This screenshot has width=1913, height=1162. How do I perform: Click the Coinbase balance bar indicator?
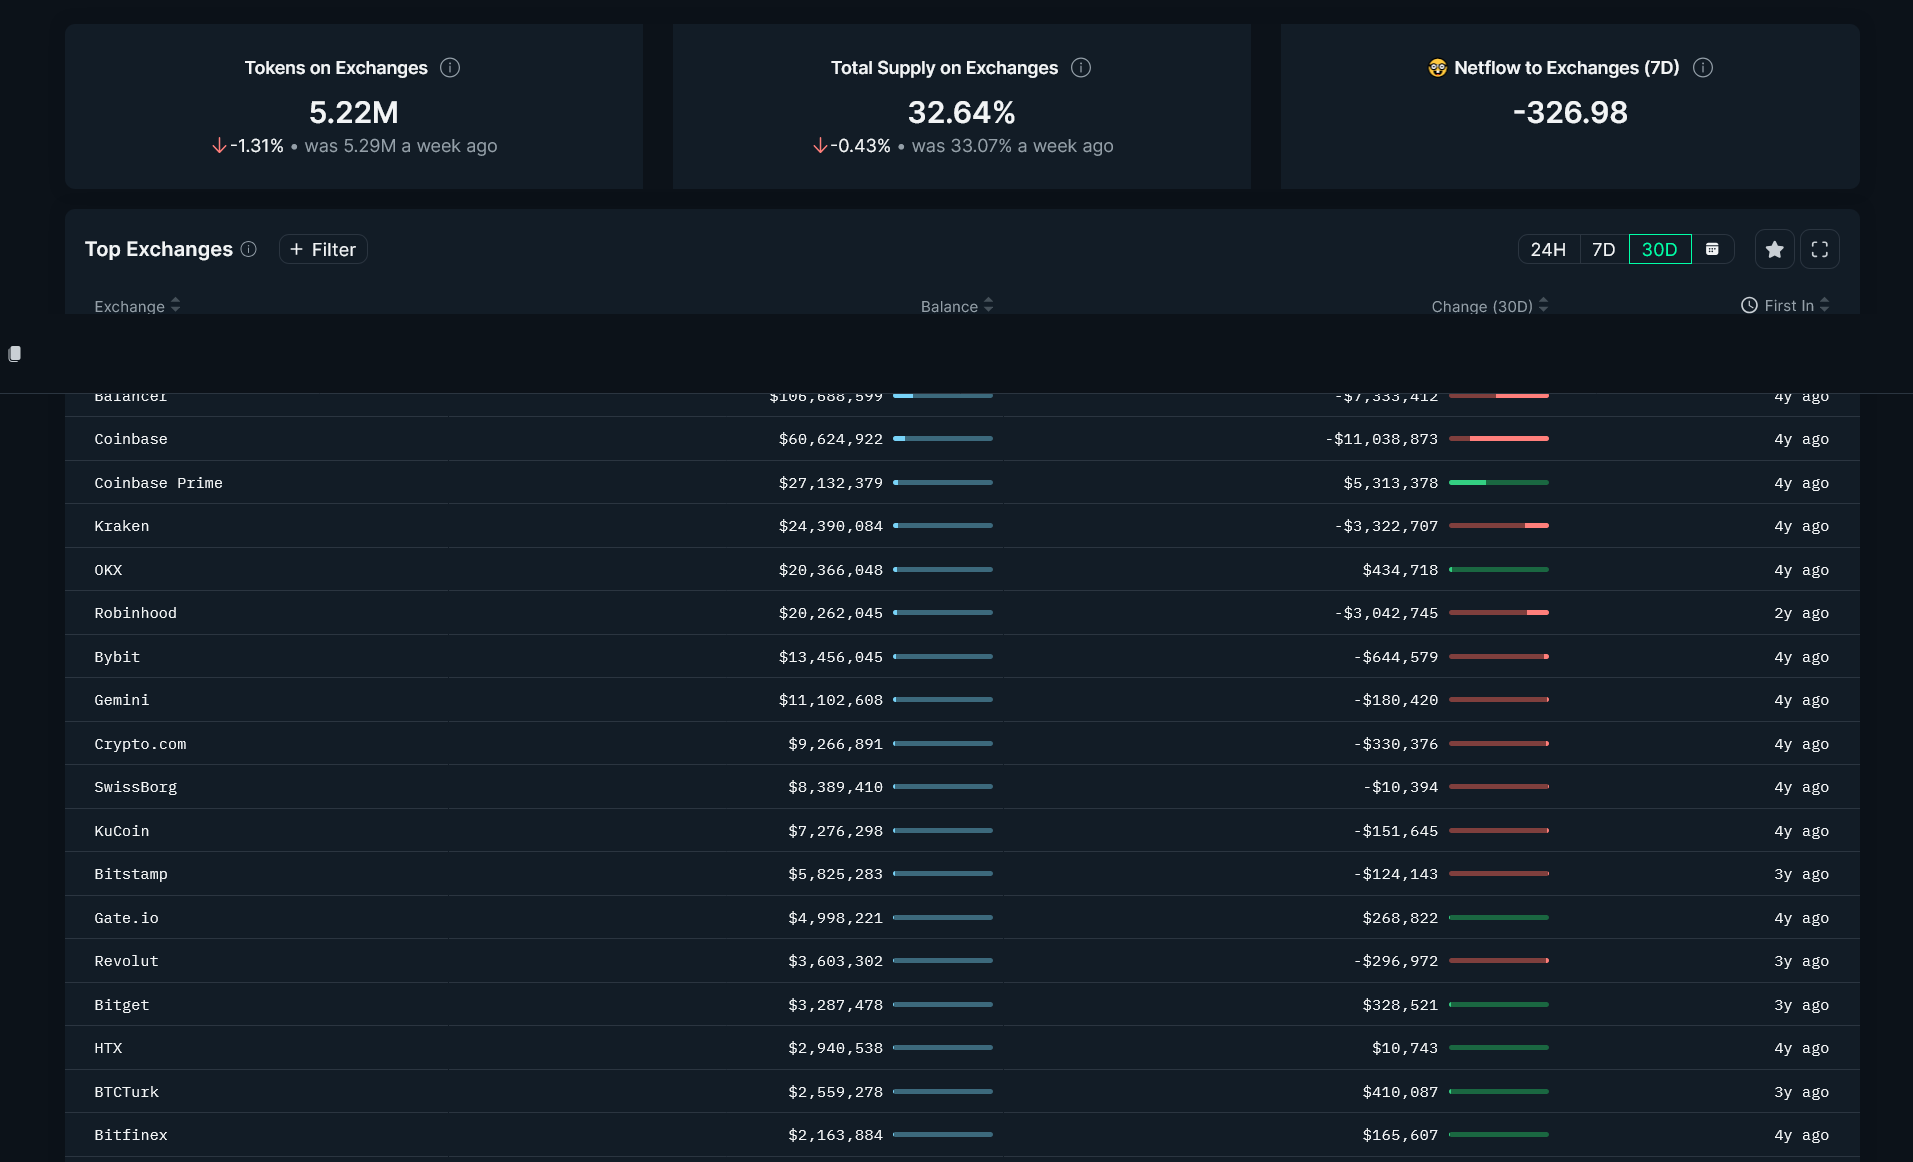(x=942, y=439)
